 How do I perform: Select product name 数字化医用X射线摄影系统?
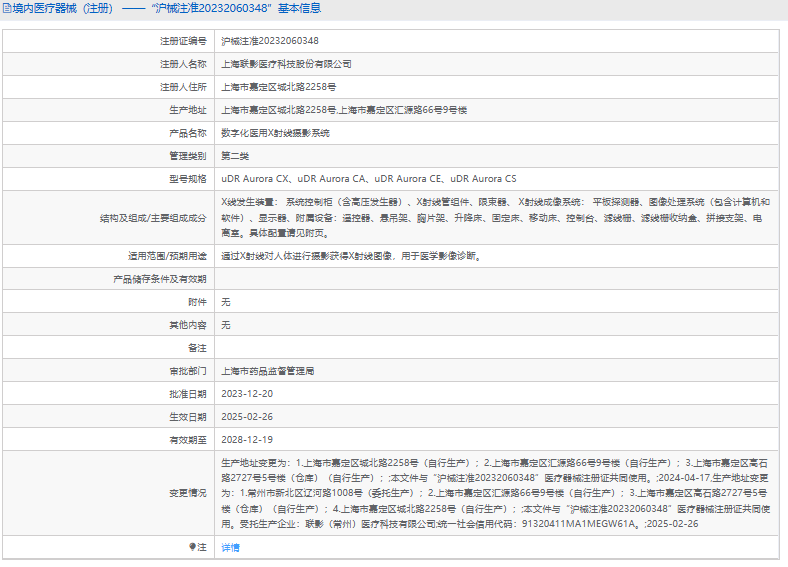coord(275,133)
